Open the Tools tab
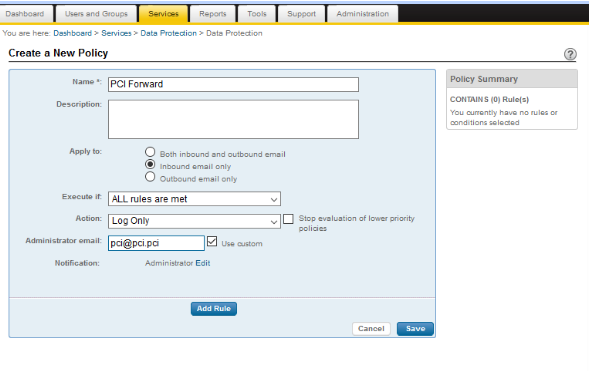 coord(257,14)
